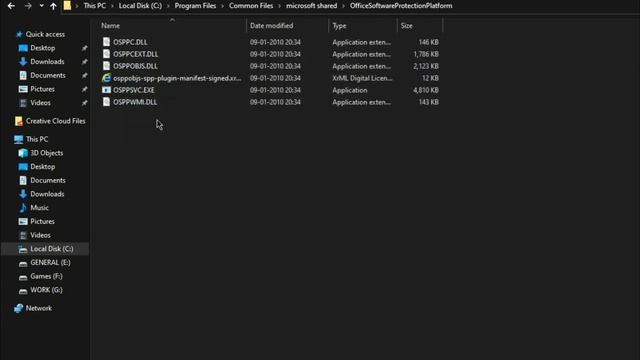Click the folder icon in address bar
Viewport: 640px width, 360px height.
67,6
